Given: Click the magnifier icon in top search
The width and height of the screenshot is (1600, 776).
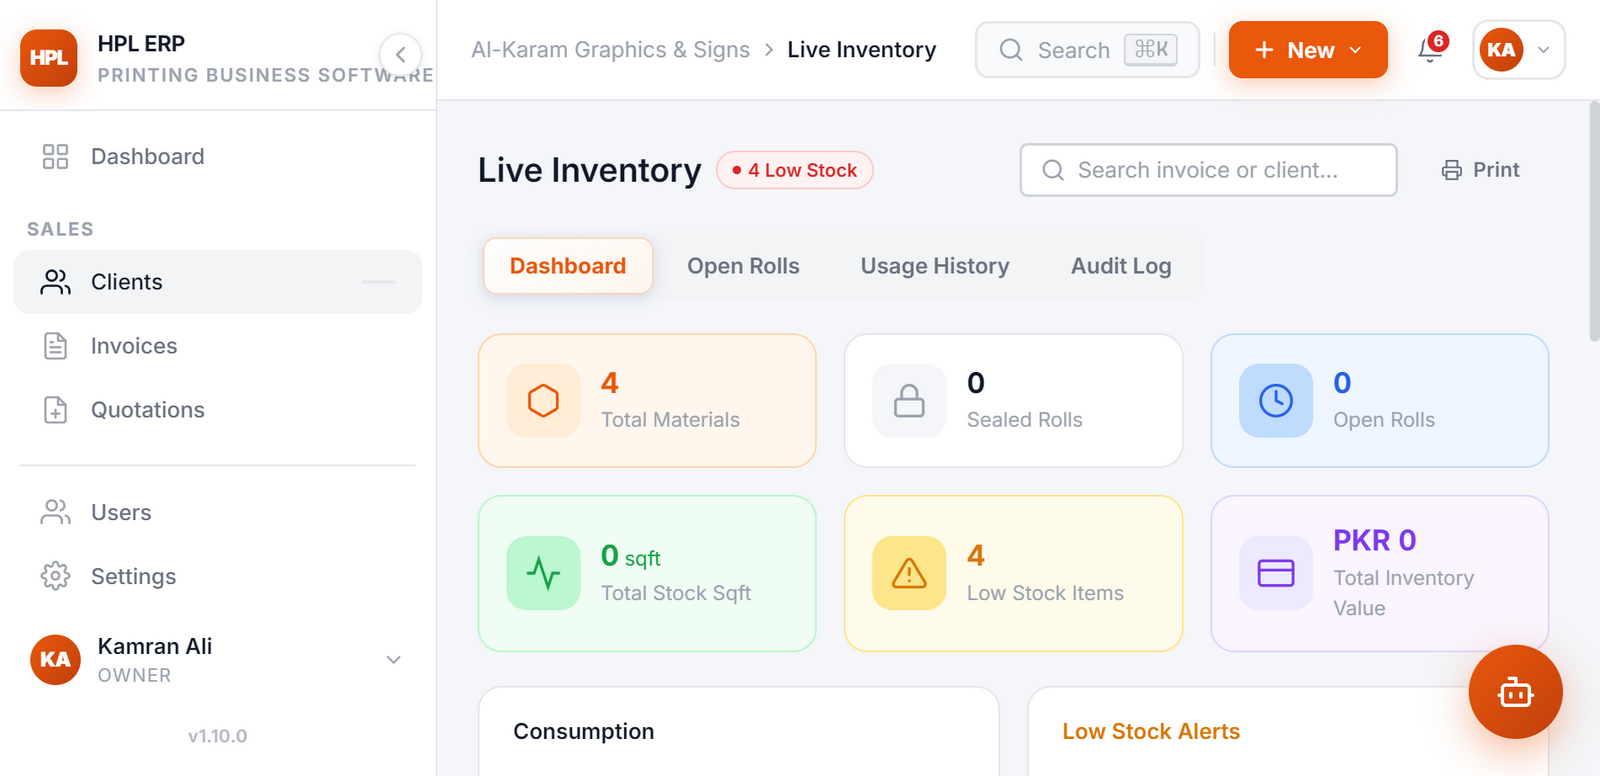Looking at the screenshot, I should pos(1011,50).
